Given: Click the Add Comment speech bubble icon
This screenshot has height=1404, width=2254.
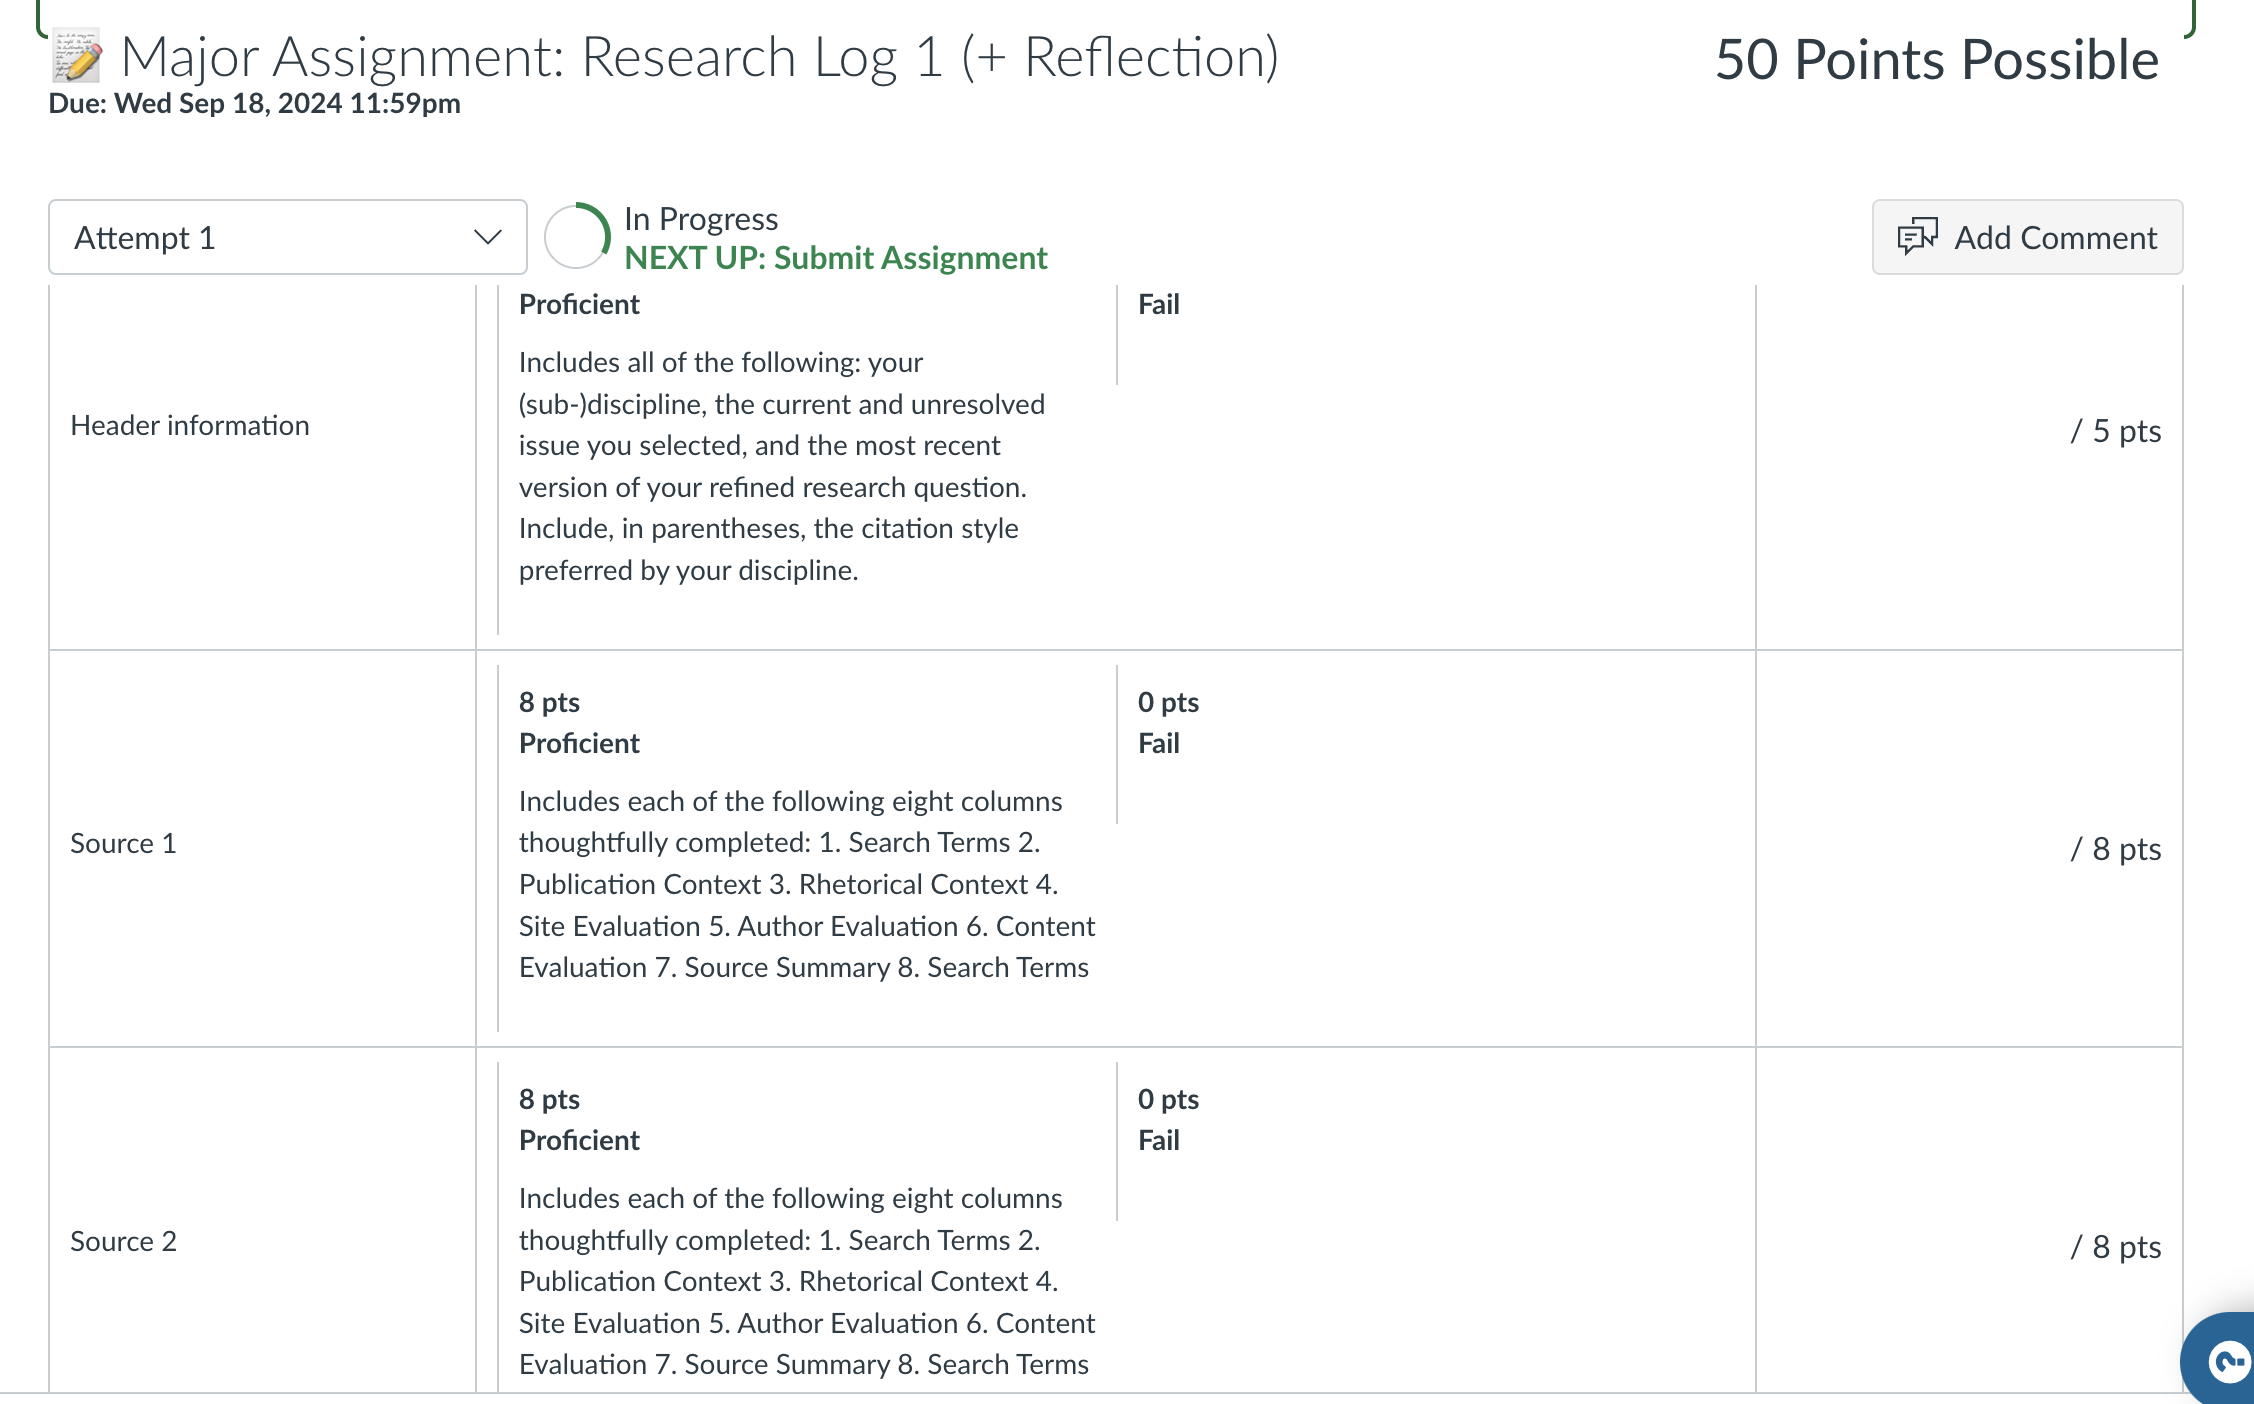Looking at the screenshot, I should point(1917,237).
